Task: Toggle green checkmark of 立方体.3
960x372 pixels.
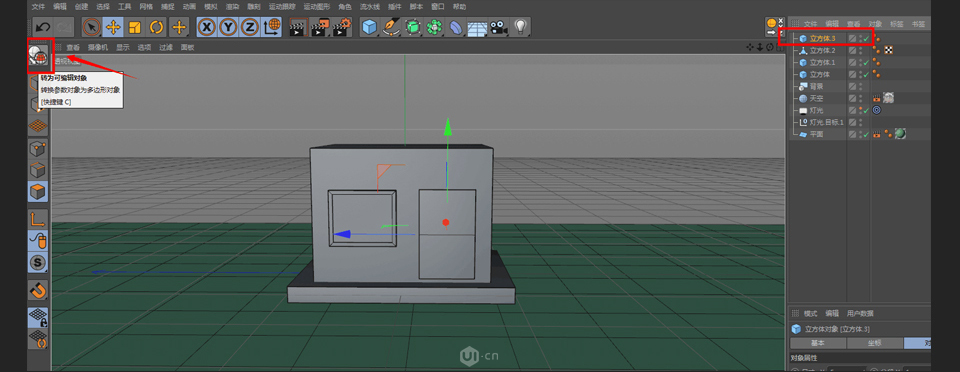Action: tap(866, 39)
